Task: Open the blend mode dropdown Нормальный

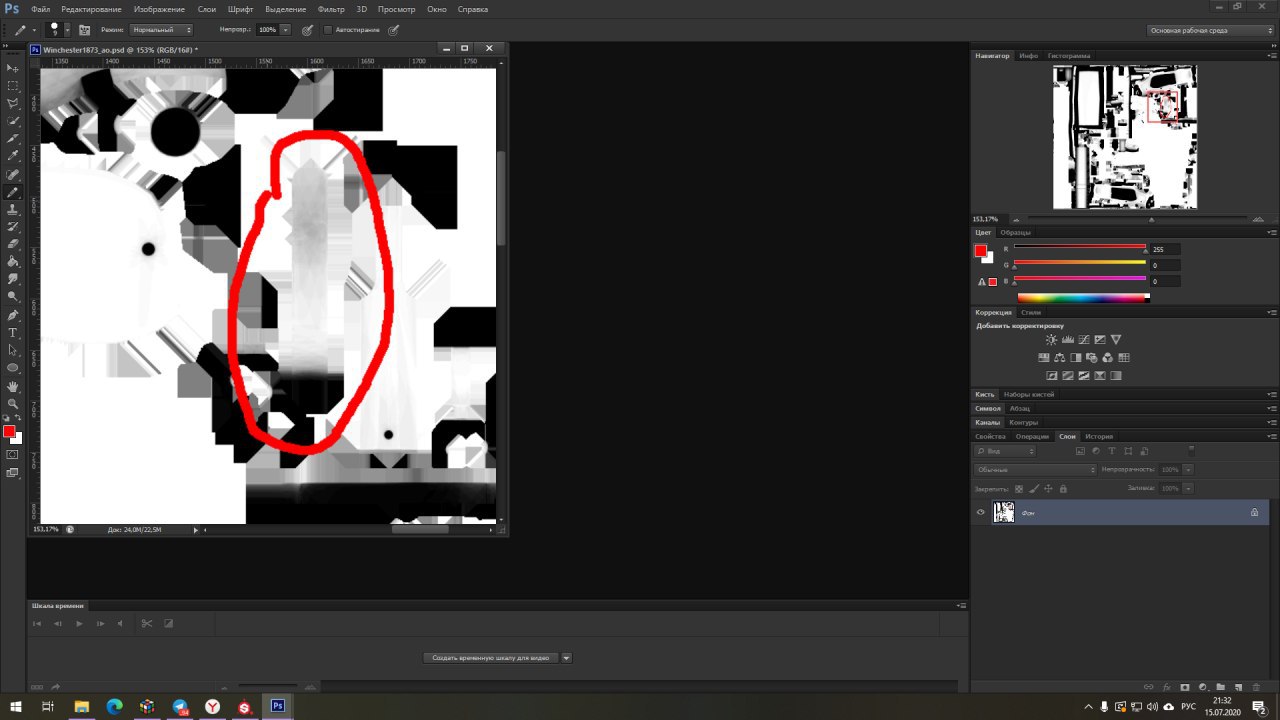Action: click(x=162, y=30)
